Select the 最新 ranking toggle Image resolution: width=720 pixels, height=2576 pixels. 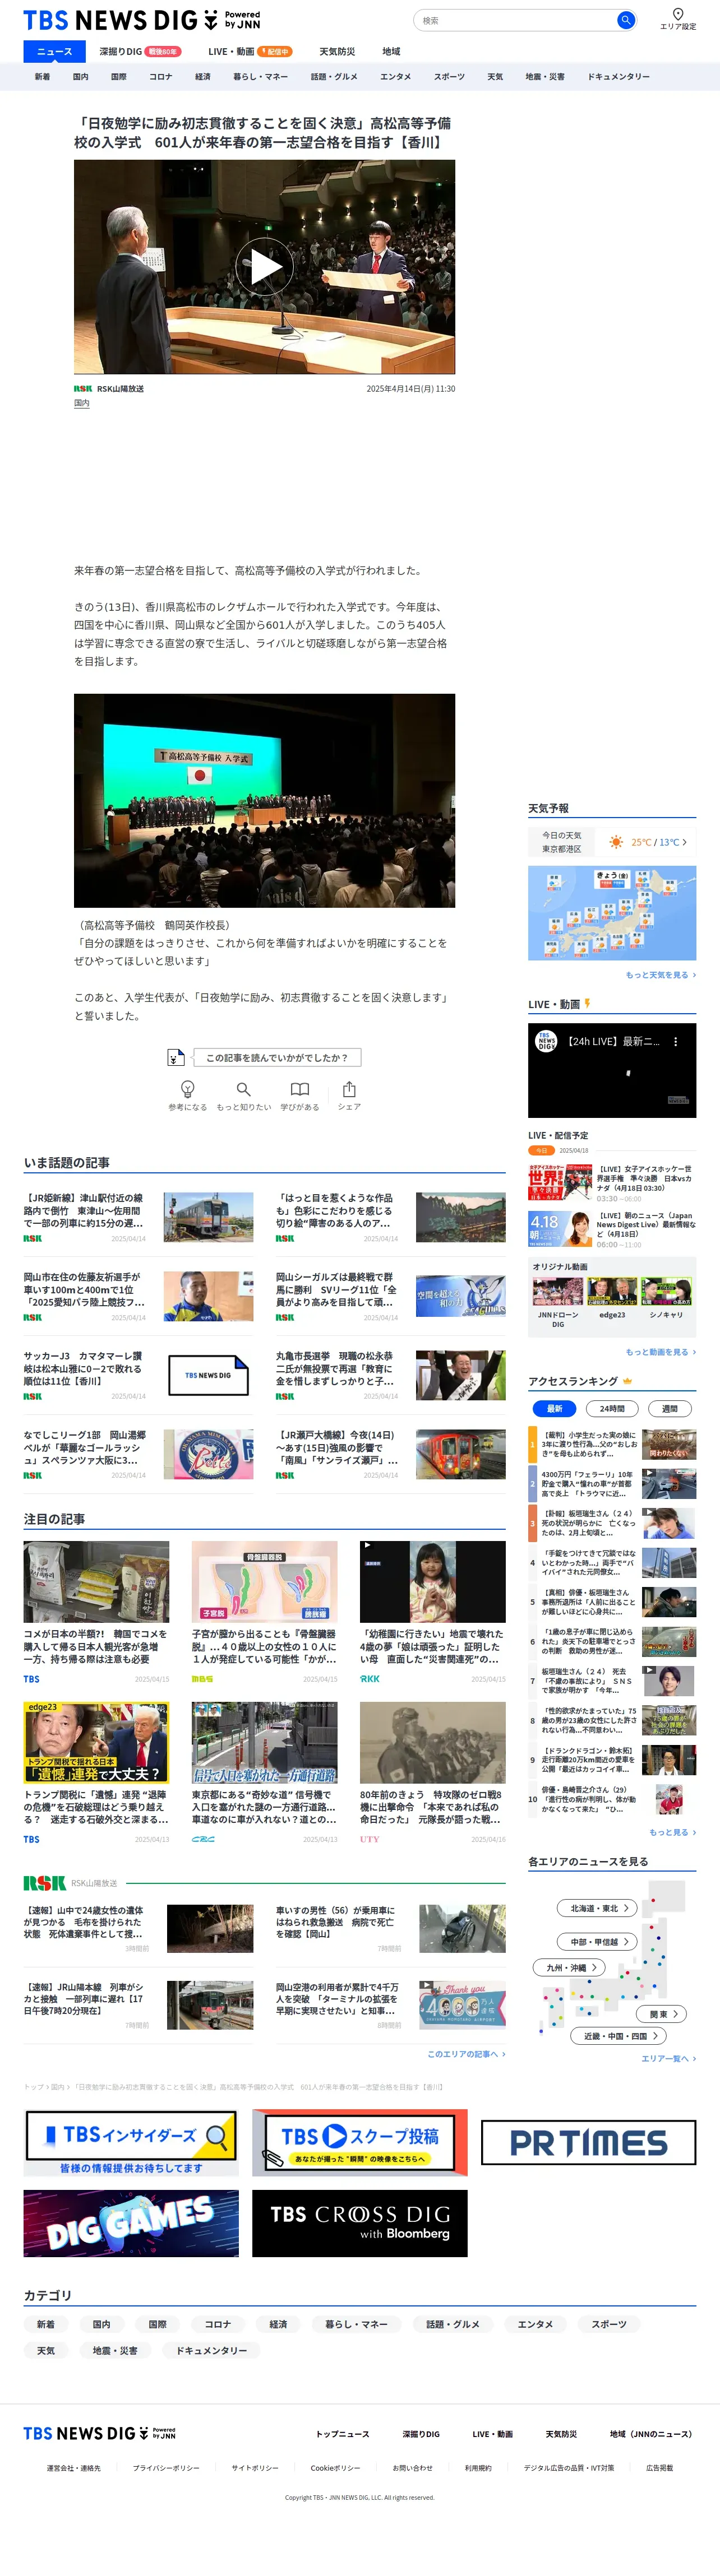(554, 1408)
